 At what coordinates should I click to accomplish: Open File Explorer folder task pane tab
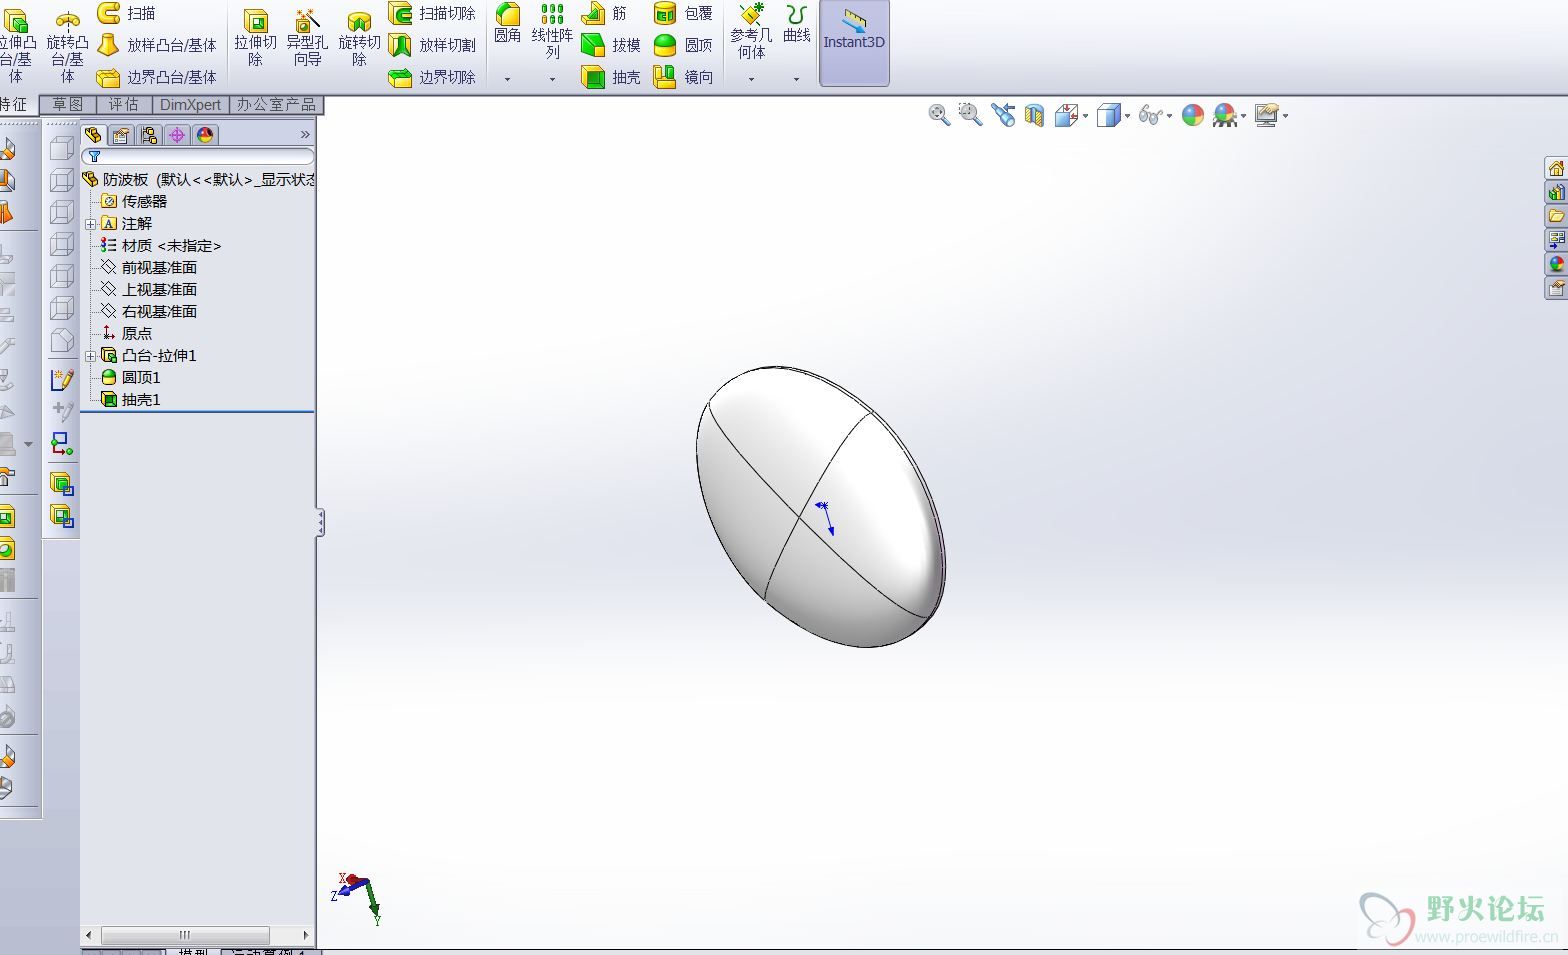(1556, 216)
